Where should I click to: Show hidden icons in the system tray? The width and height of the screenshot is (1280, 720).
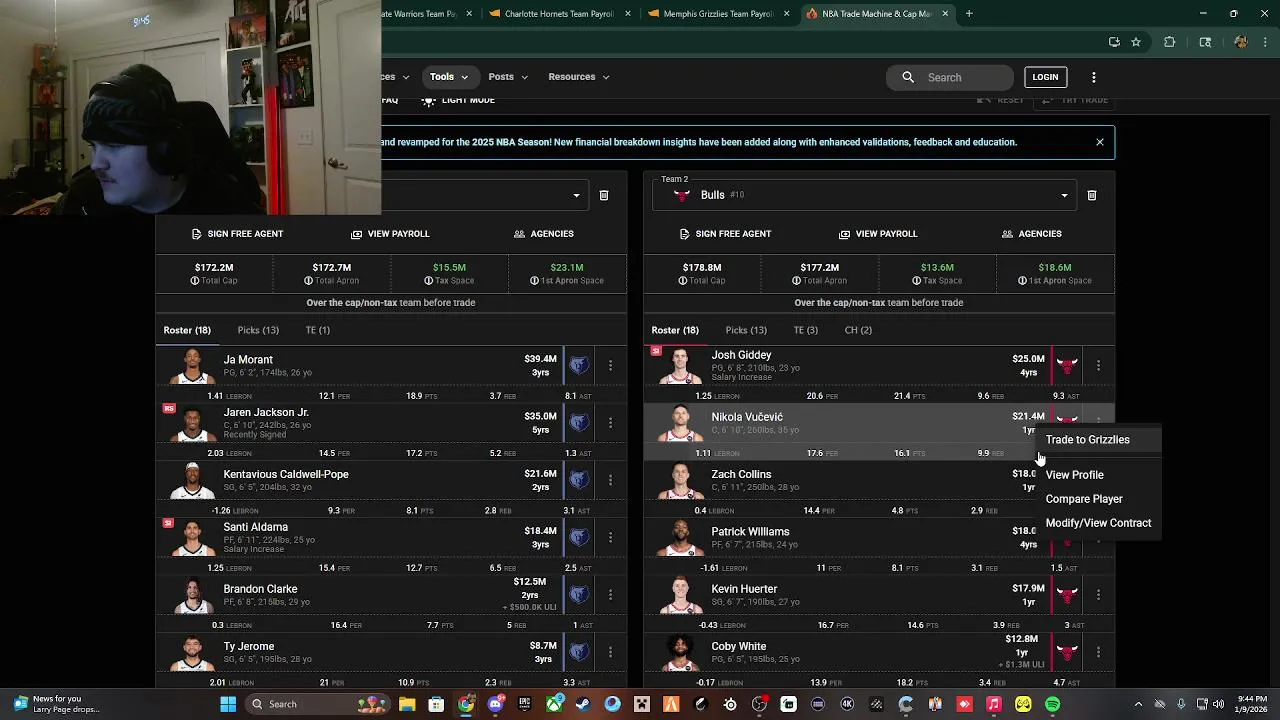tap(1140, 704)
